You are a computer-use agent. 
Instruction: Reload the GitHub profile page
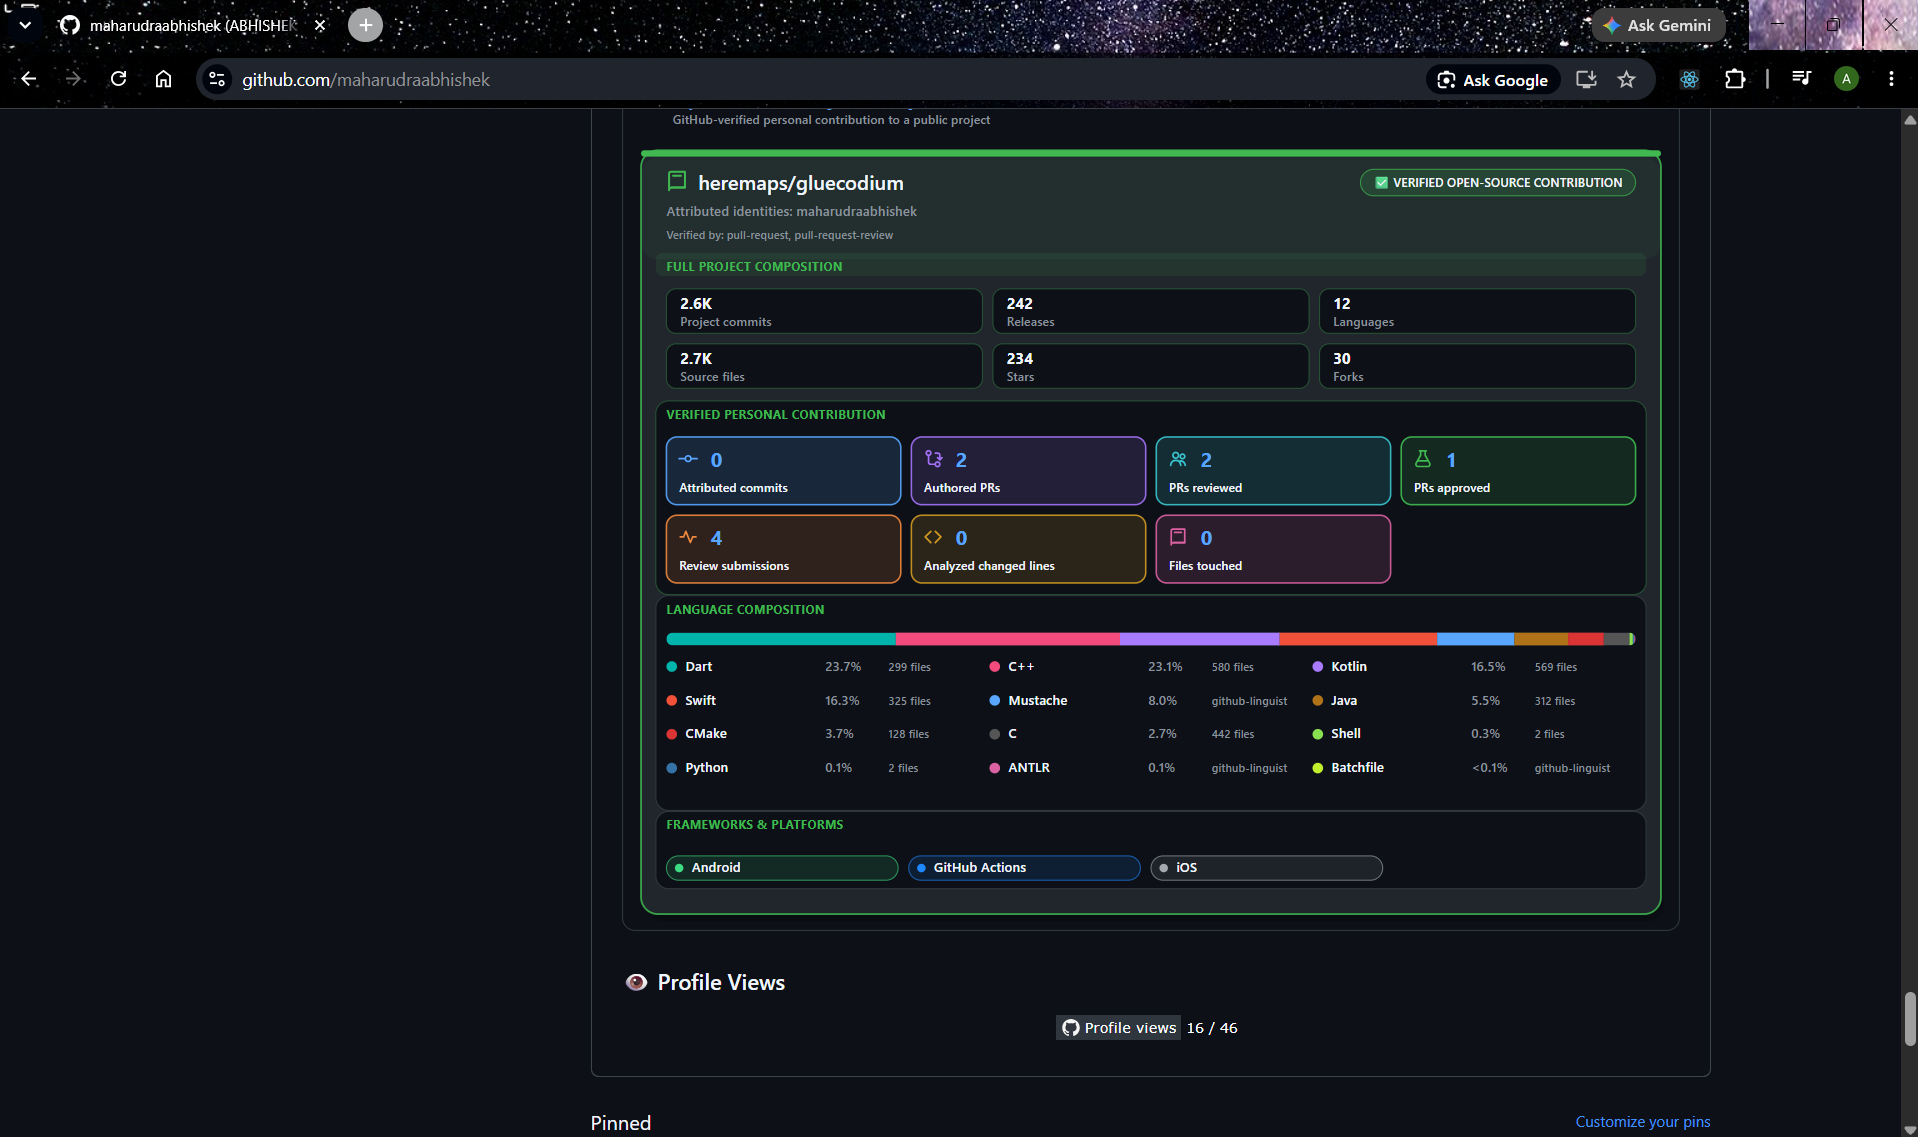click(x=118, y=79)
